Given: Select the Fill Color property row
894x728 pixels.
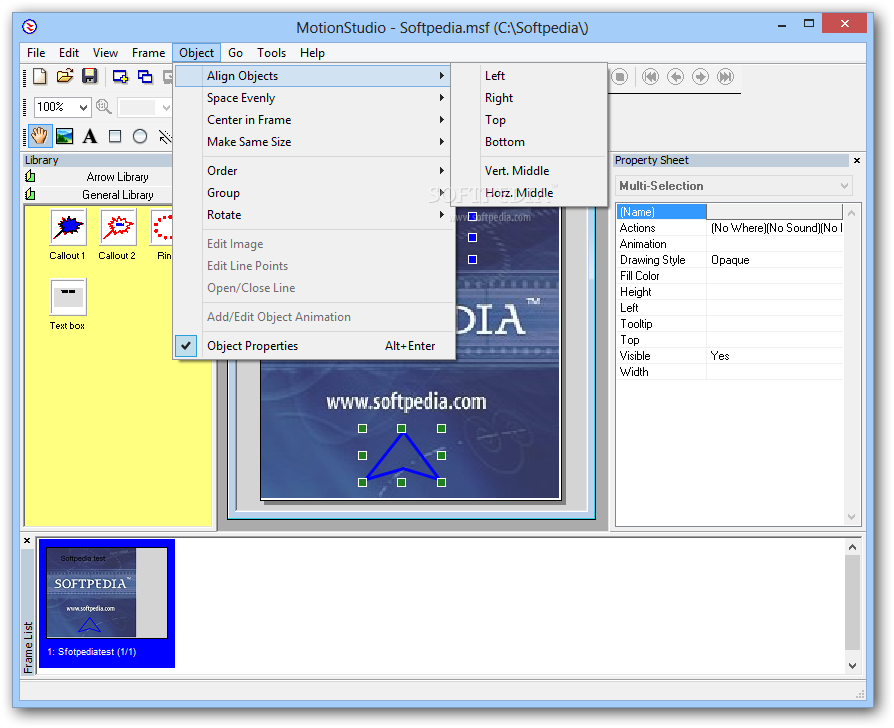Looking at the screenshot, I should [730, 276].
